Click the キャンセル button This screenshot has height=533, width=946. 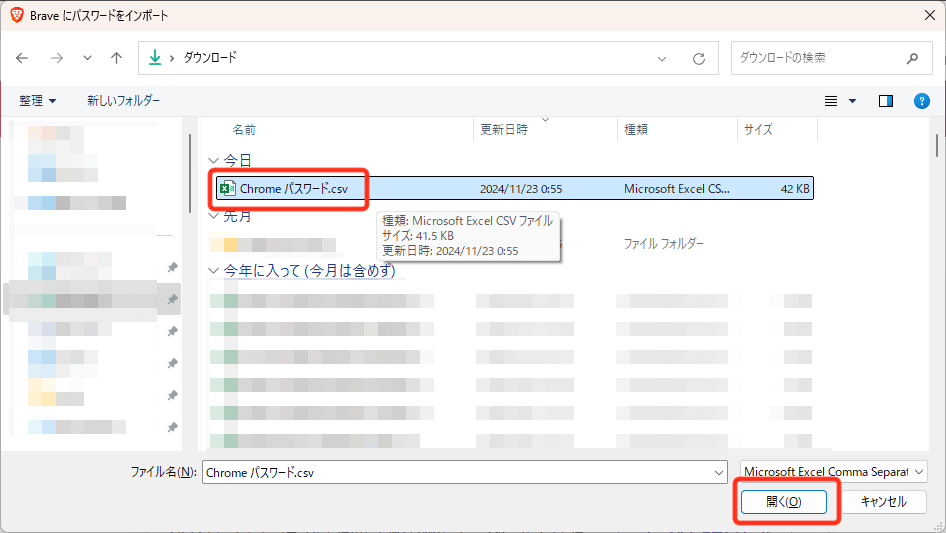pos(883,502)
